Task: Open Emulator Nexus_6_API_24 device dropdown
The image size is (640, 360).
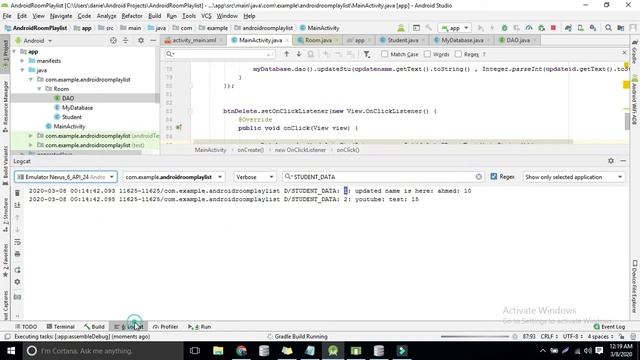Action: pyautogui.click(x=66, y=177)
